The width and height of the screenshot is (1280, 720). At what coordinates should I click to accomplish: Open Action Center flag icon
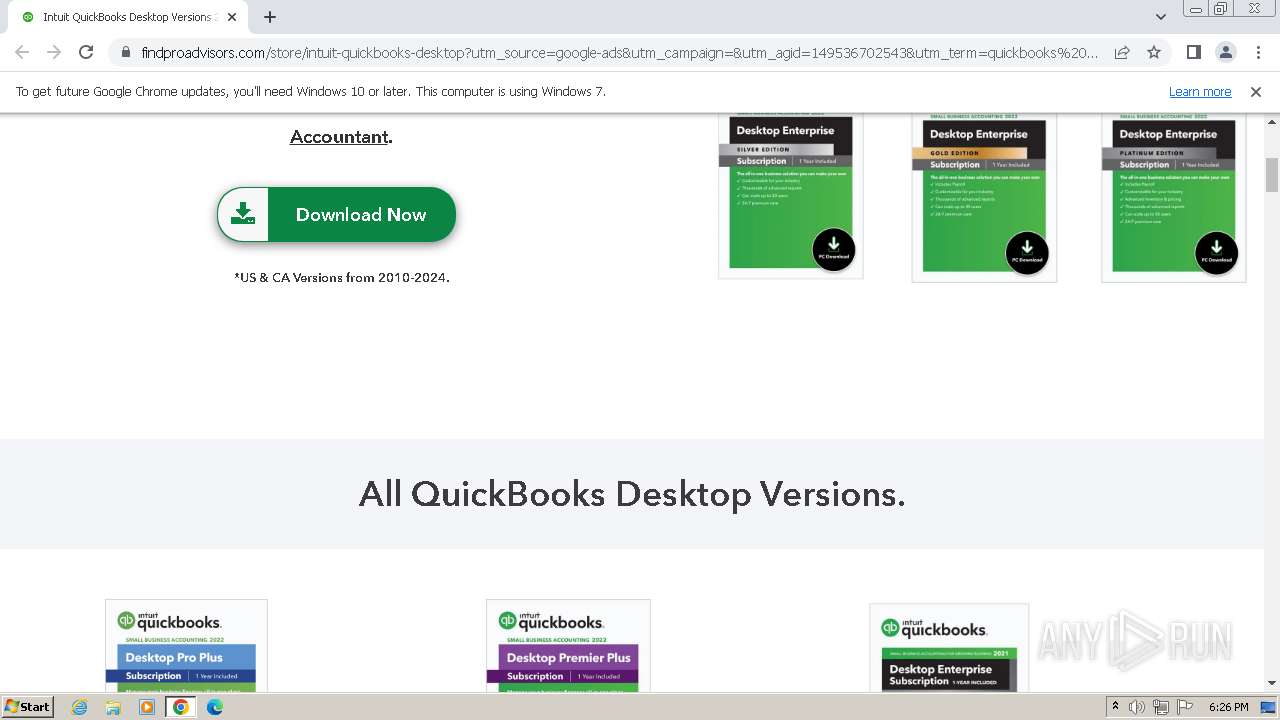tap(1183, 707)
